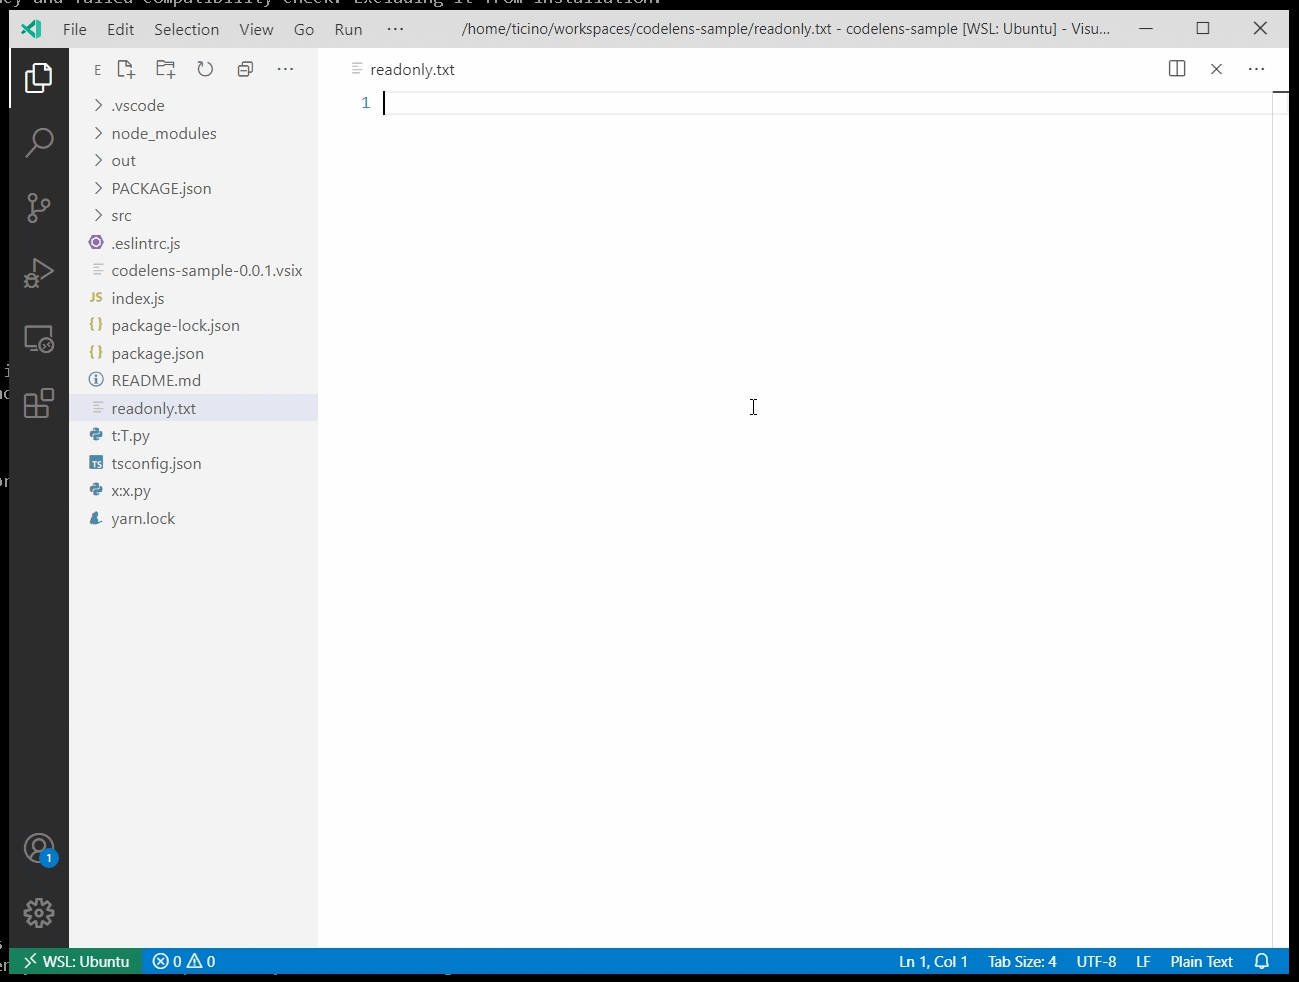Open the Run and Debug view
Screen dimensions: 1299x982
coord(38,273)
